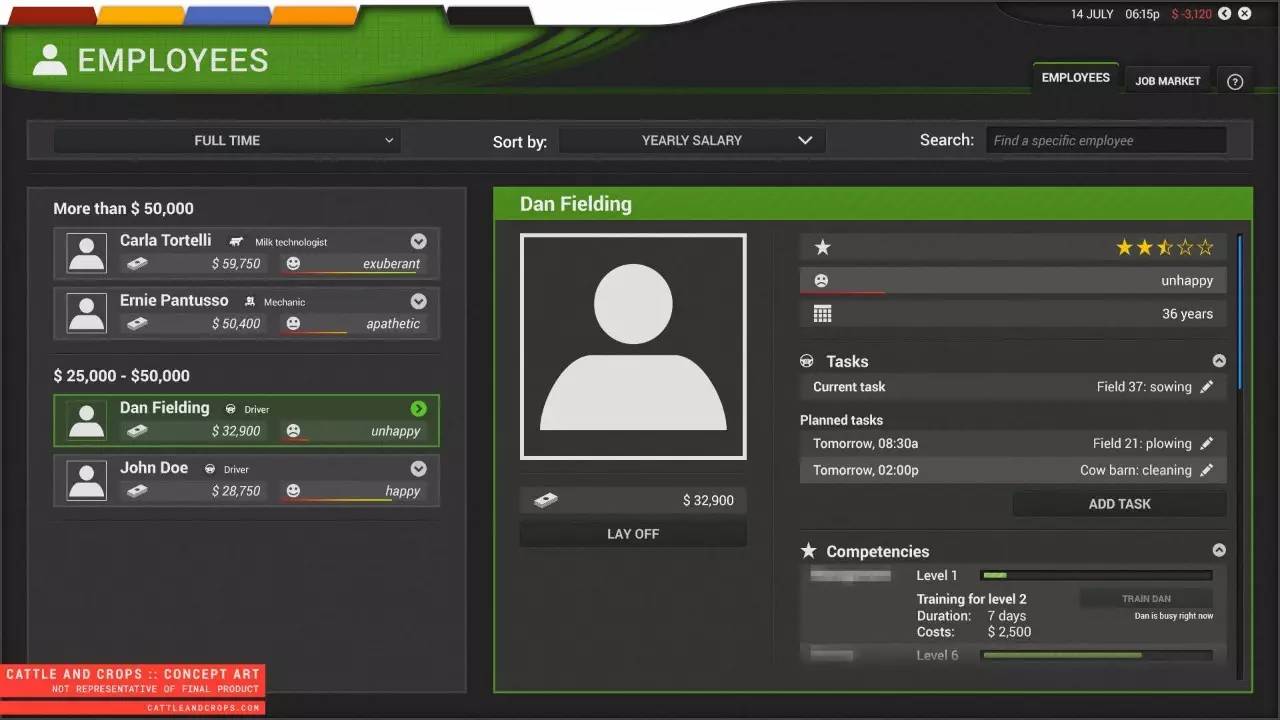
Task: Click the orange category tab at top
Action: click(314, 15)
